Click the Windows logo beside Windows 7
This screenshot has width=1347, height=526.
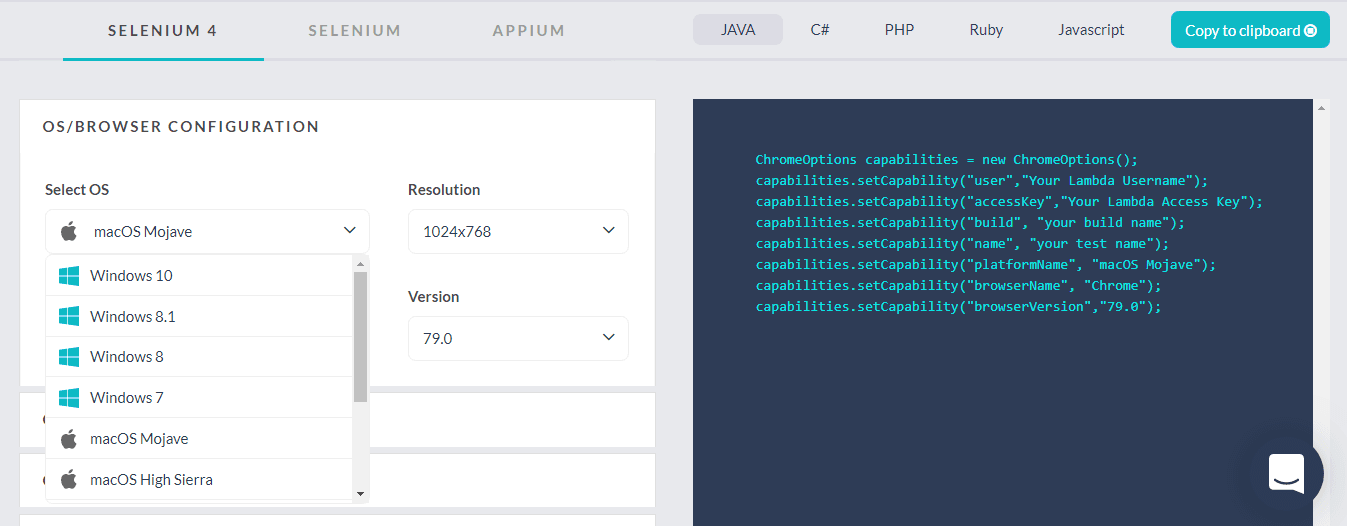coord(69,397)
